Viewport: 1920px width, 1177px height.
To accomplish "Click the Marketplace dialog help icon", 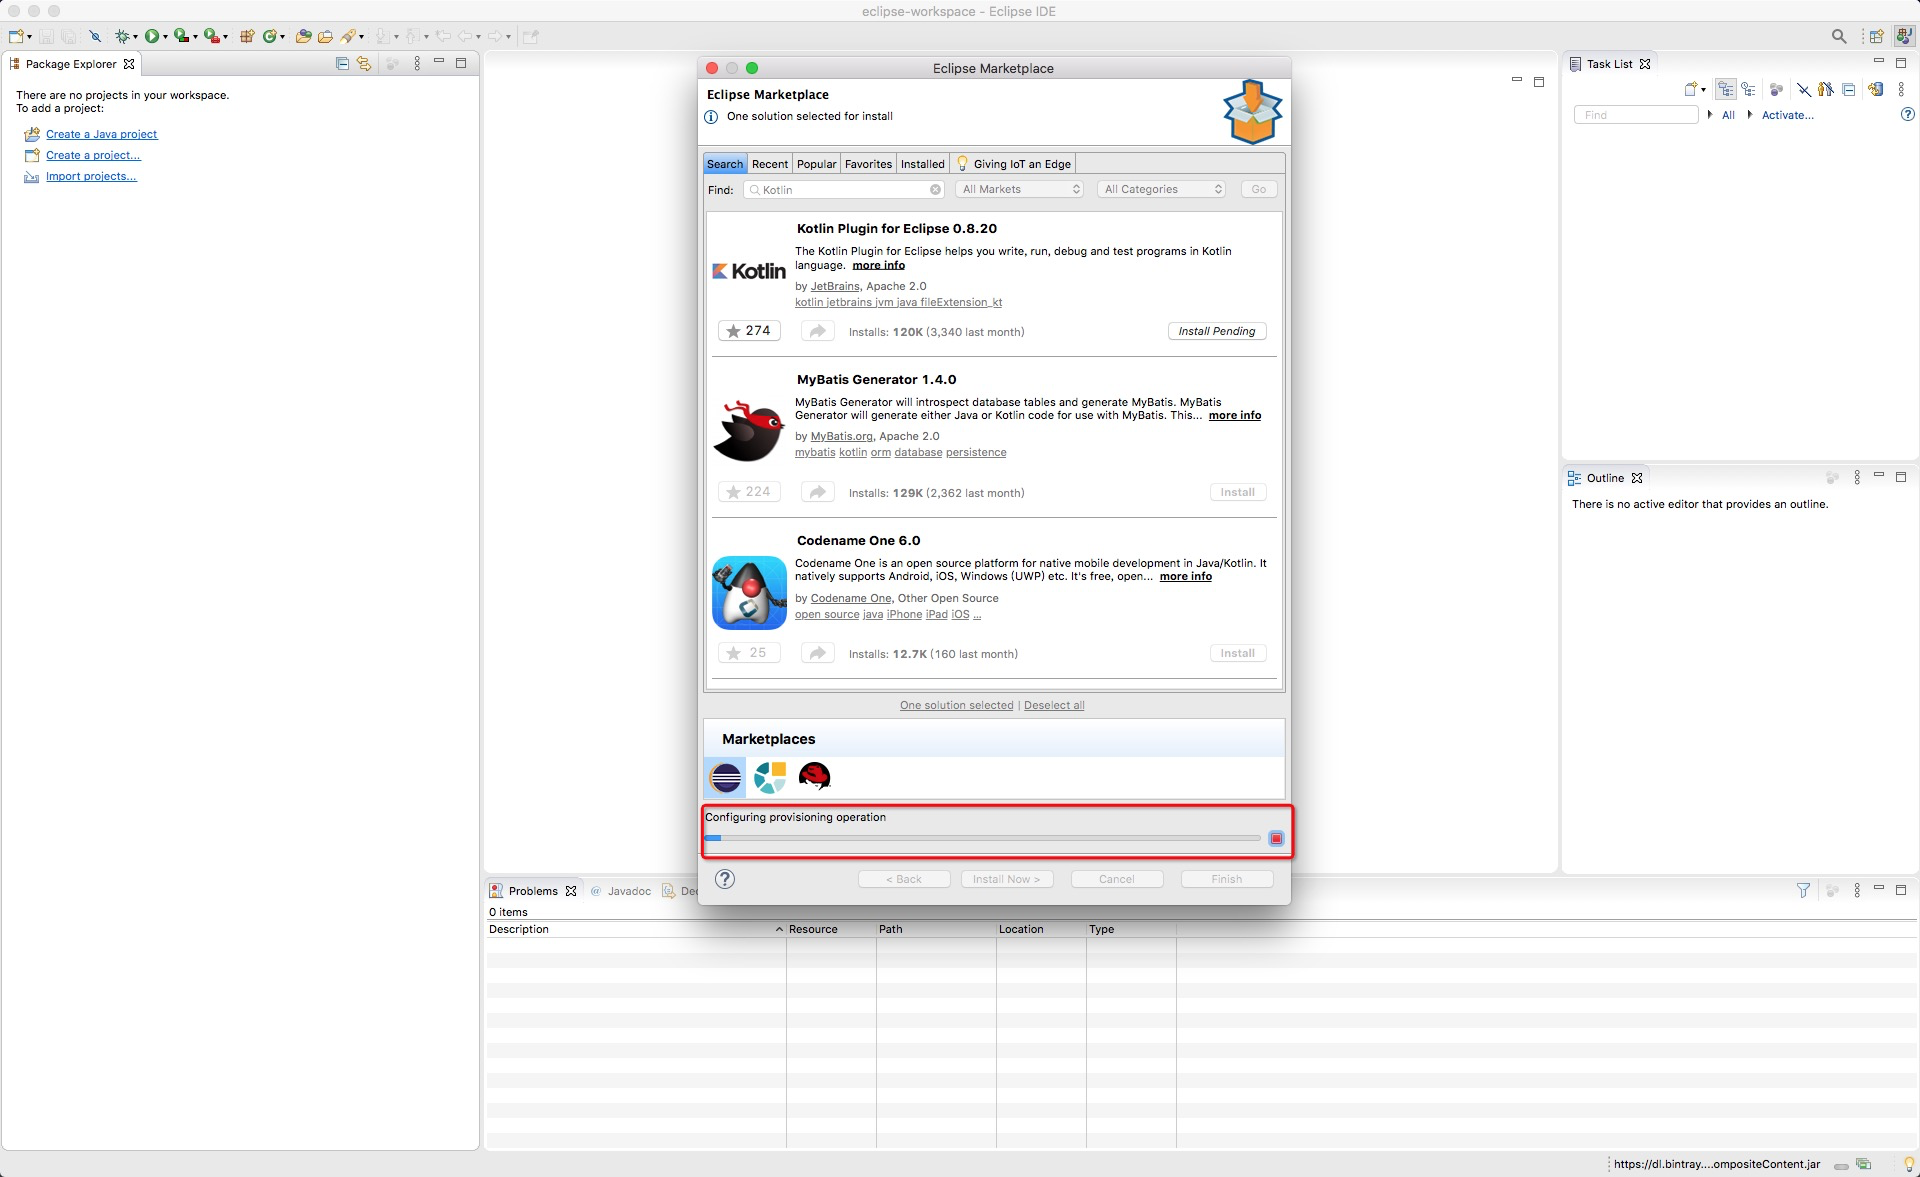I will point(725,879).
